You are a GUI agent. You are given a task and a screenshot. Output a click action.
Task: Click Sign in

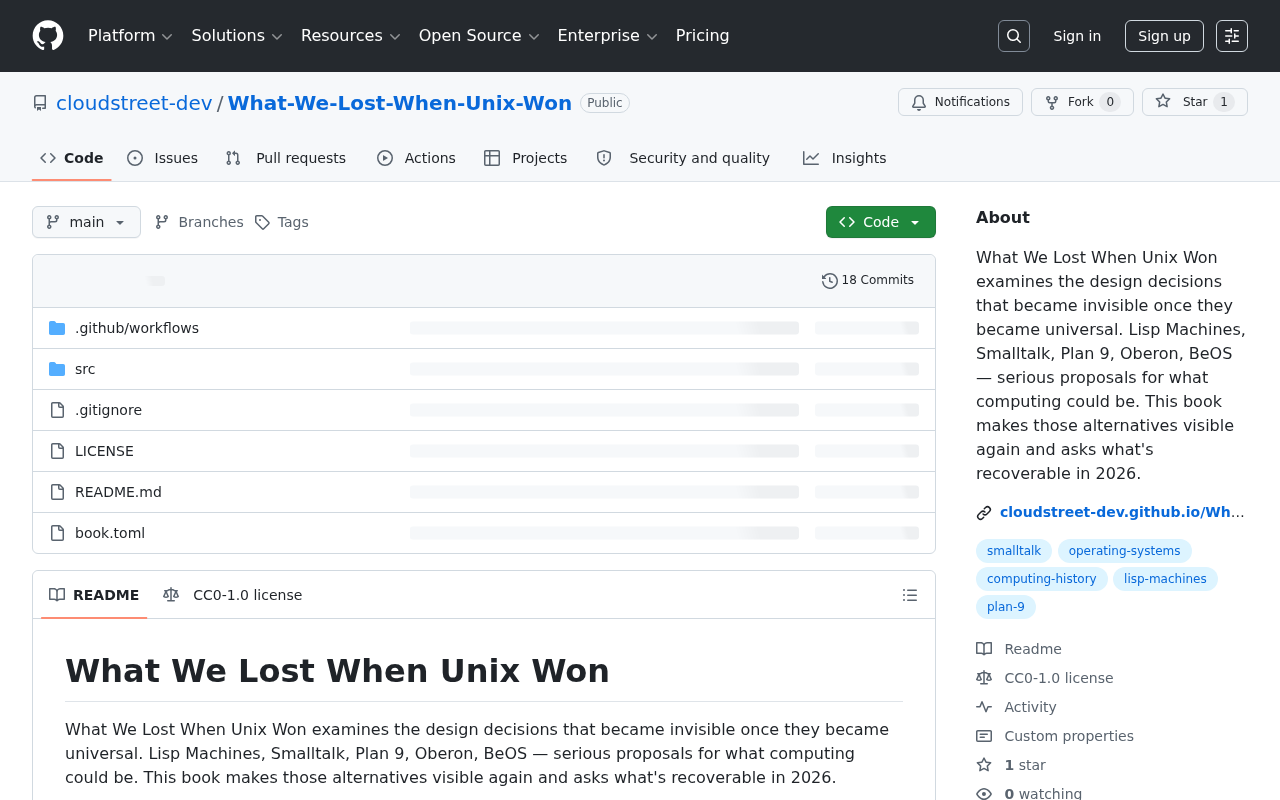pyautogui.click(x=1077, y=36)
